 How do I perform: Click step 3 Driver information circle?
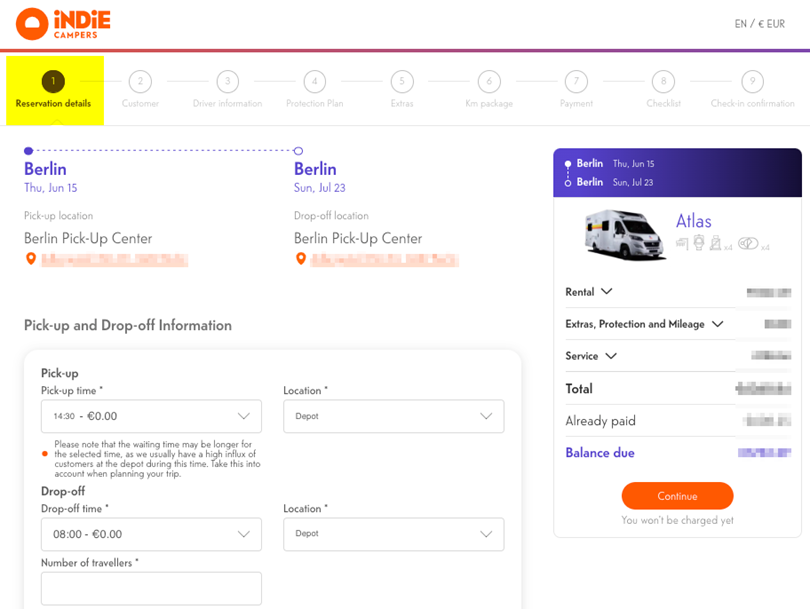click(227, 82)
